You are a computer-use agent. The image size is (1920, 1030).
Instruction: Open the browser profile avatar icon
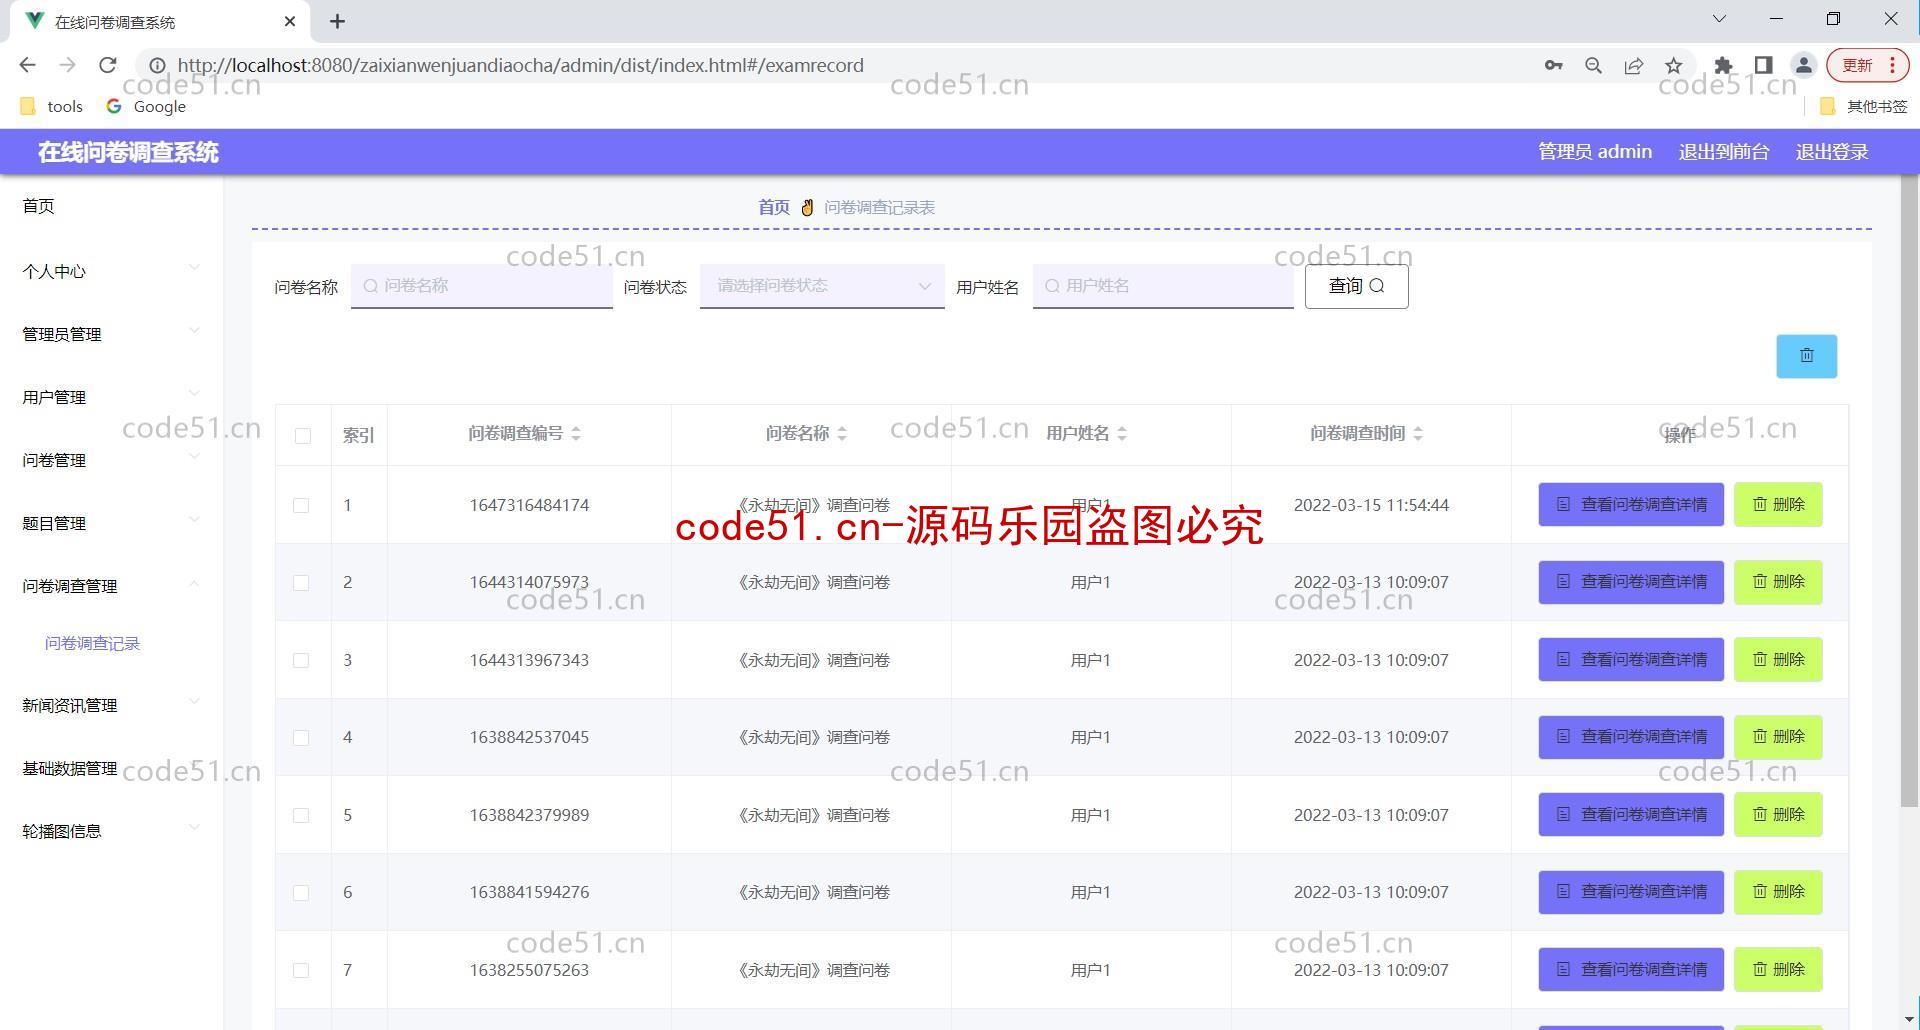tap(1804, 65)
